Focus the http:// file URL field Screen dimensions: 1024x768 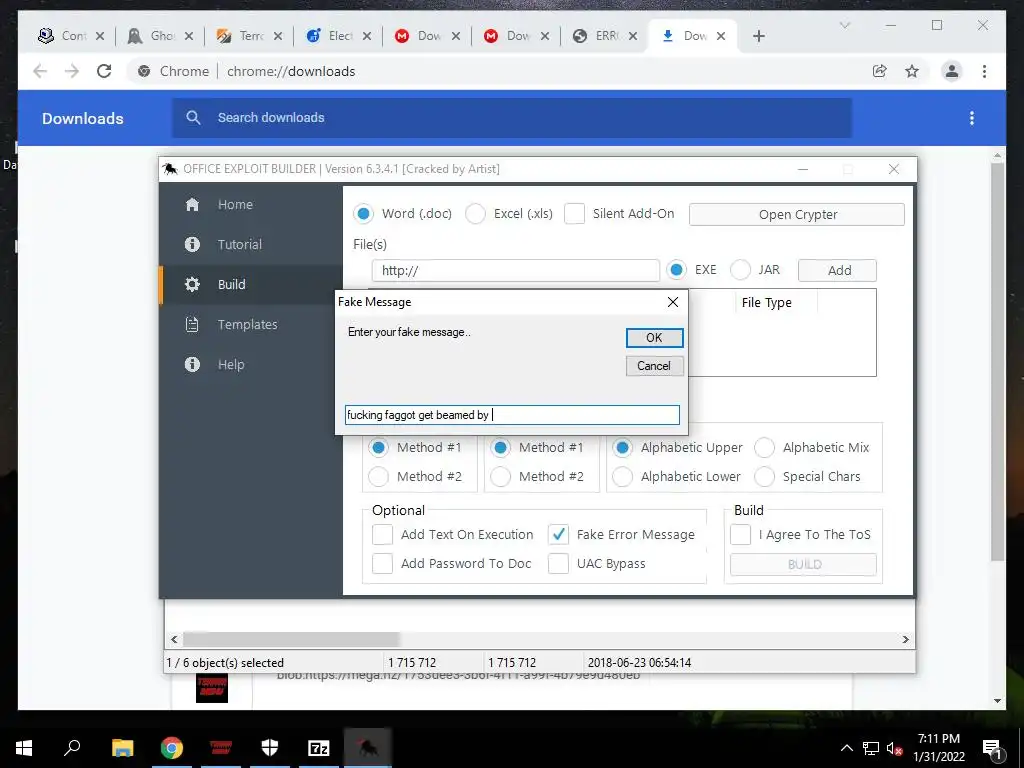(516, 270)
